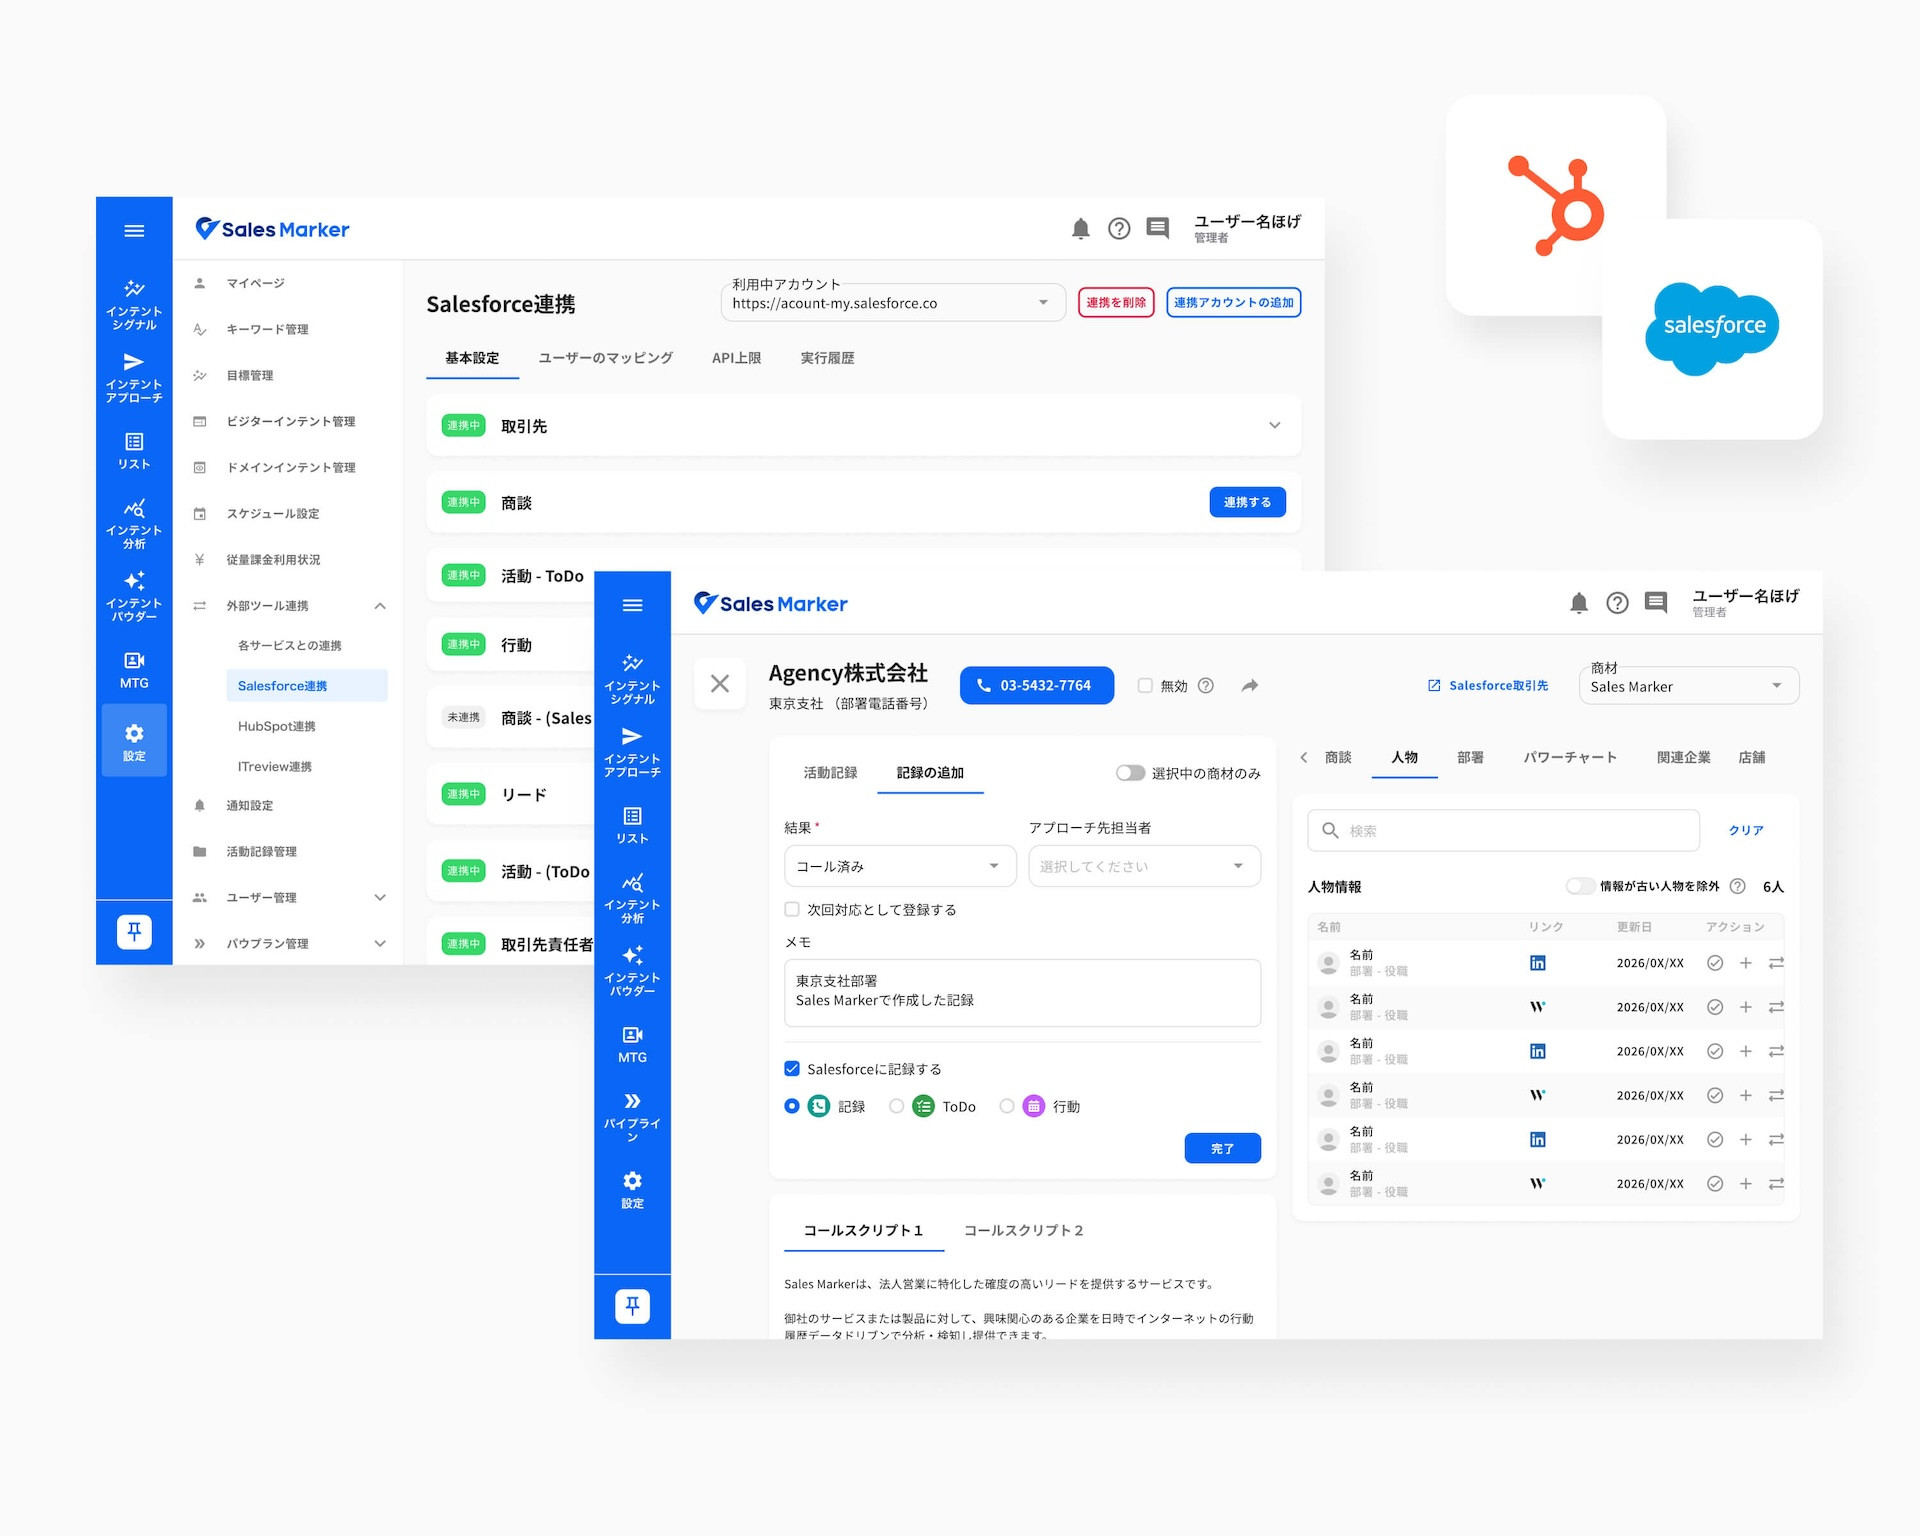The height and width of the screenshot is (1536, 1920).
Task: Switch to 実行履歴 tab
Action: click(827, 358)
